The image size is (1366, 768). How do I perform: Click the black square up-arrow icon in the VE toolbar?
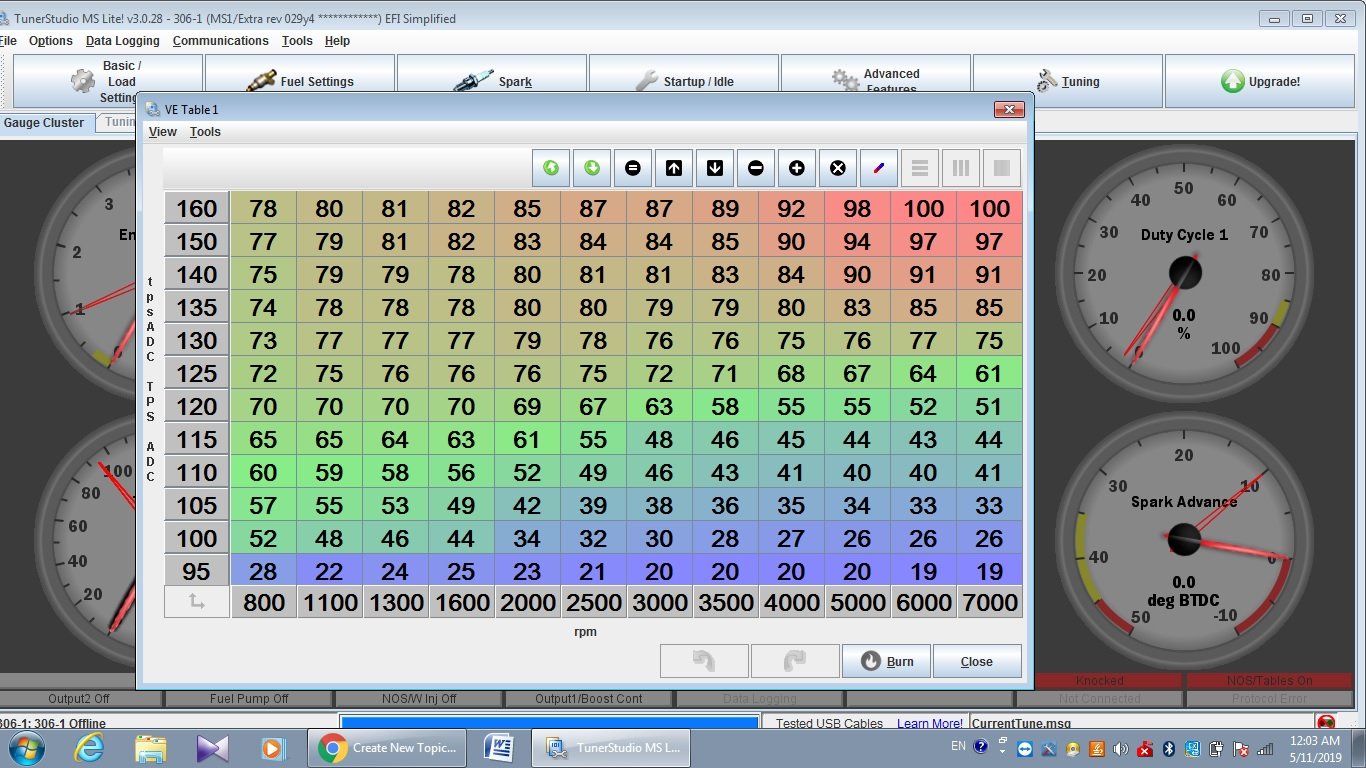pyautogui.click(x=674, y=168)
